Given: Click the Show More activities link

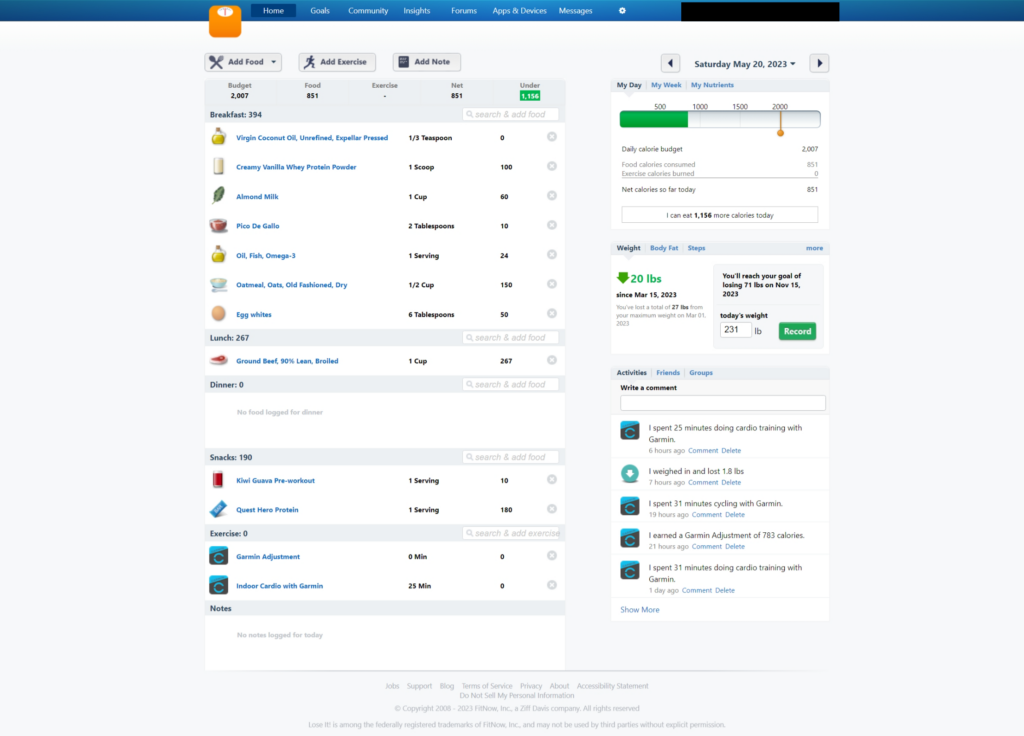Looking at the screenshot, I should pyautogui.click(x=640, y=610).
